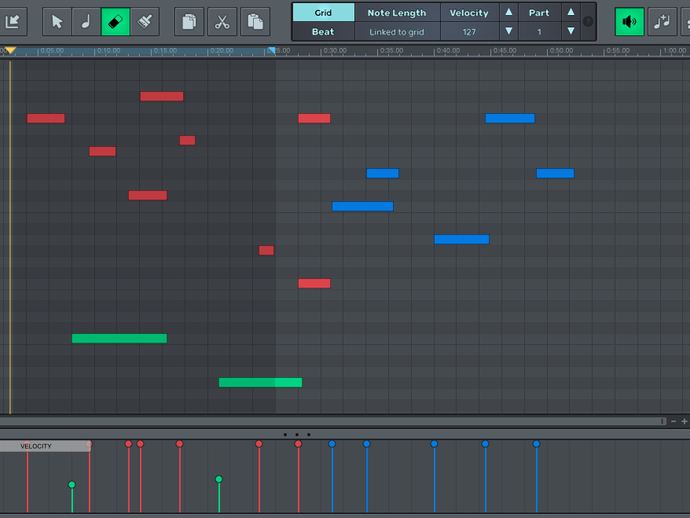Select the note draw tool

click(86, 21)
